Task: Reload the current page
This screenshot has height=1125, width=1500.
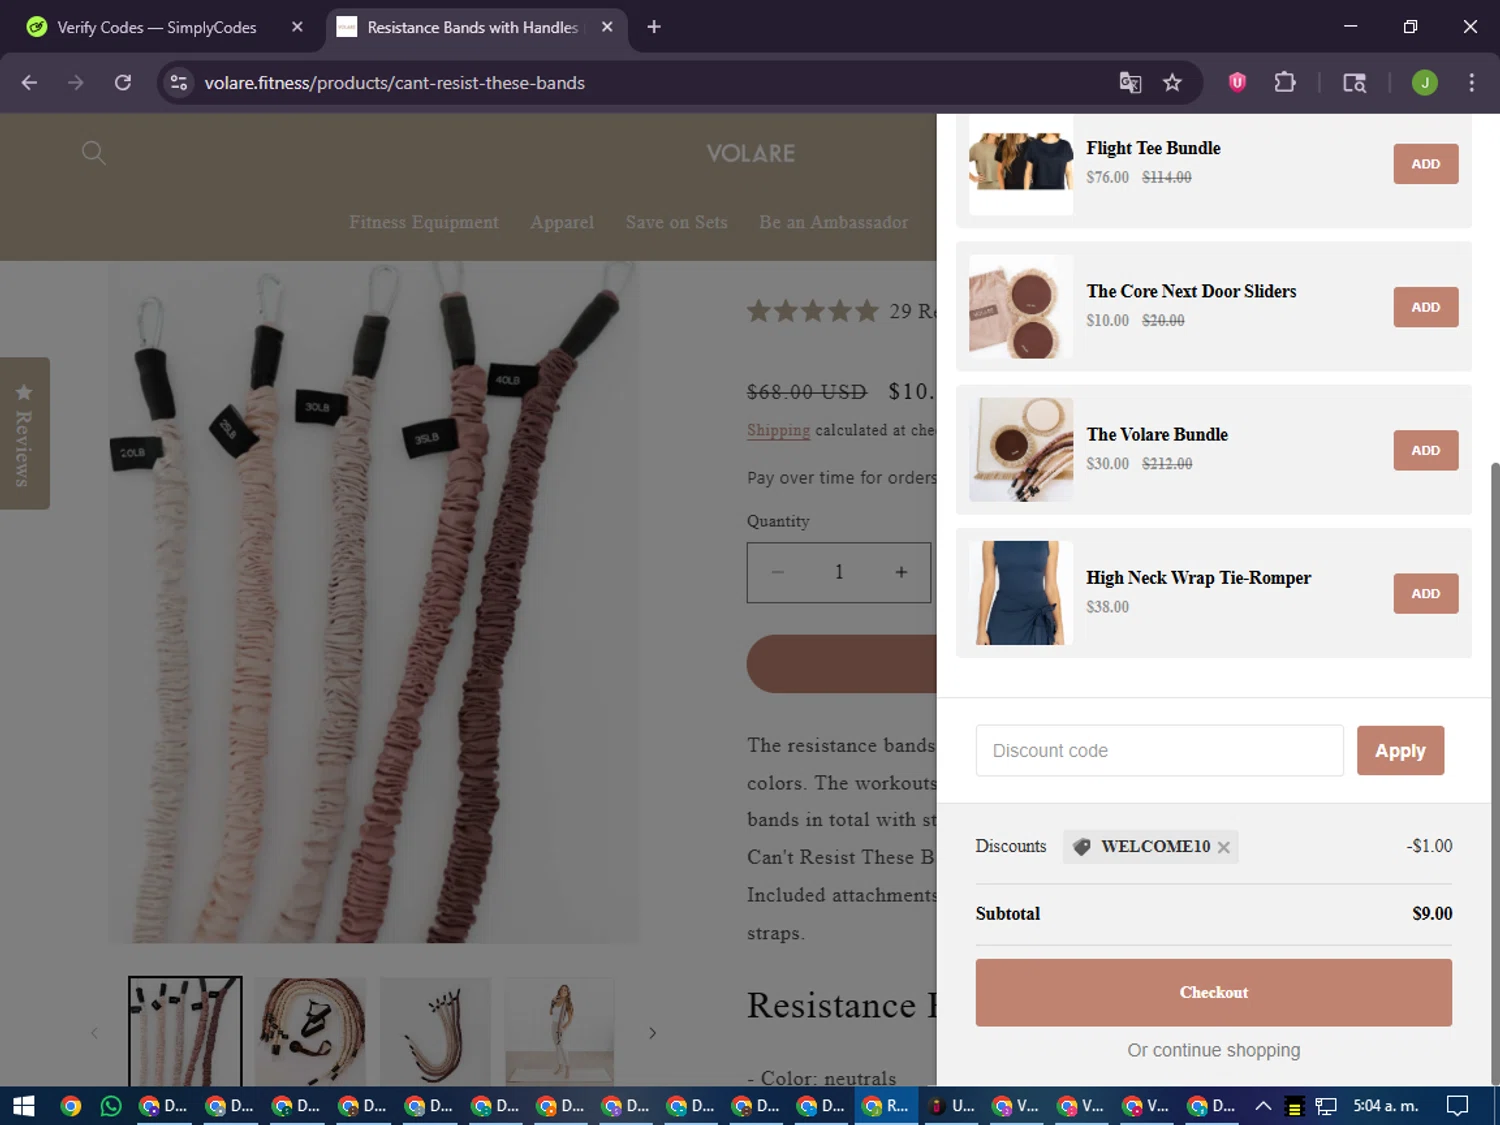Action: [123, 83]
